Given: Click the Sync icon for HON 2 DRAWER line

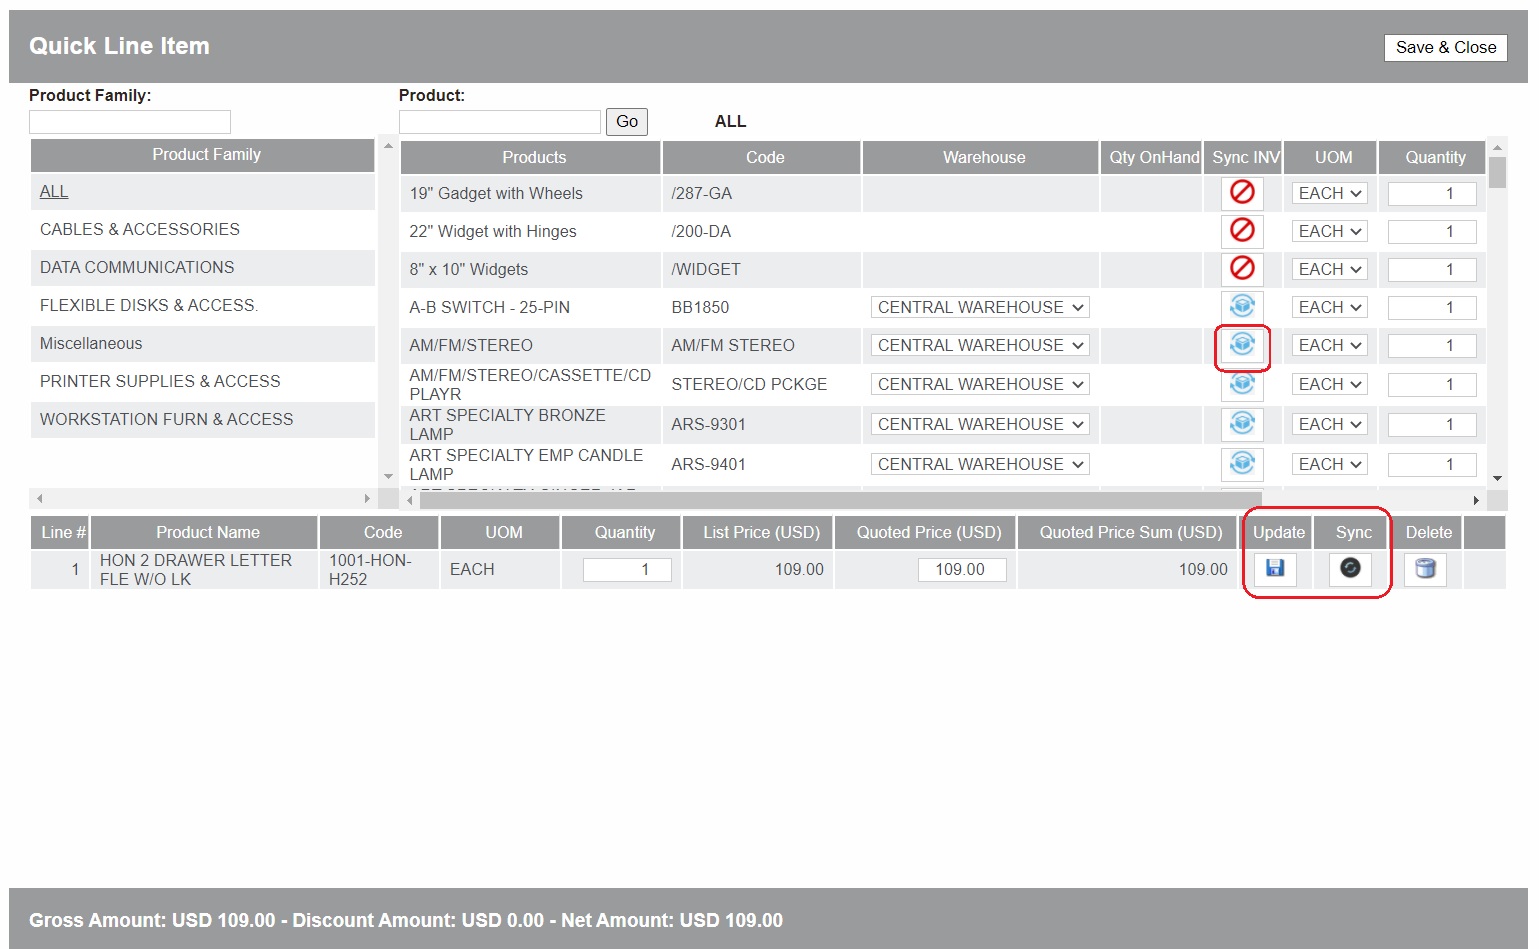Looking at the screenshot, I should (x=1351, y=569).
